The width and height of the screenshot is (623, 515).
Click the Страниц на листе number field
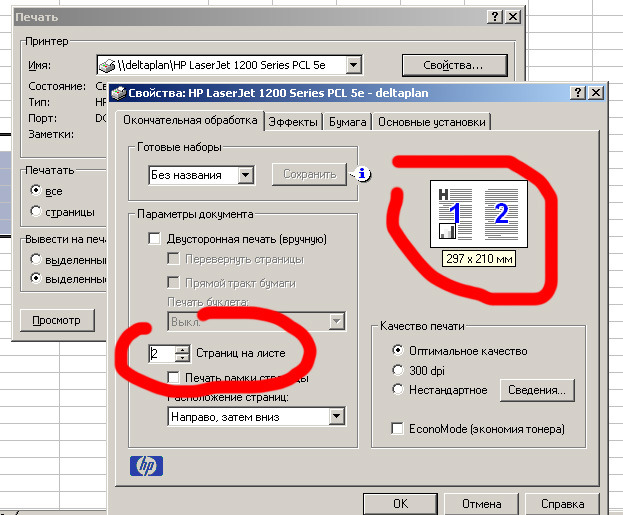[x=159, y=353]
